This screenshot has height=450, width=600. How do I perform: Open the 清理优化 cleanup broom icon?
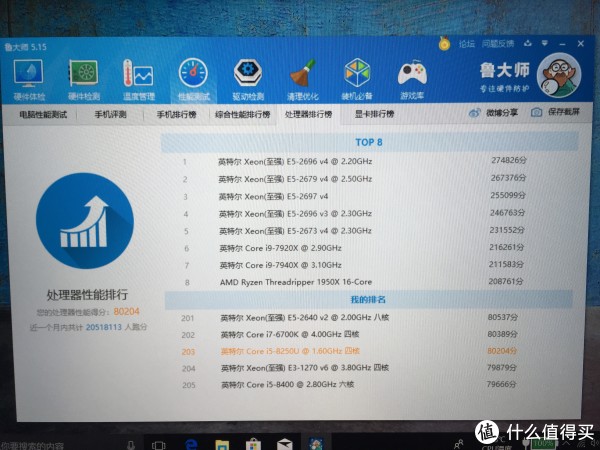click(x=303, y=80)
